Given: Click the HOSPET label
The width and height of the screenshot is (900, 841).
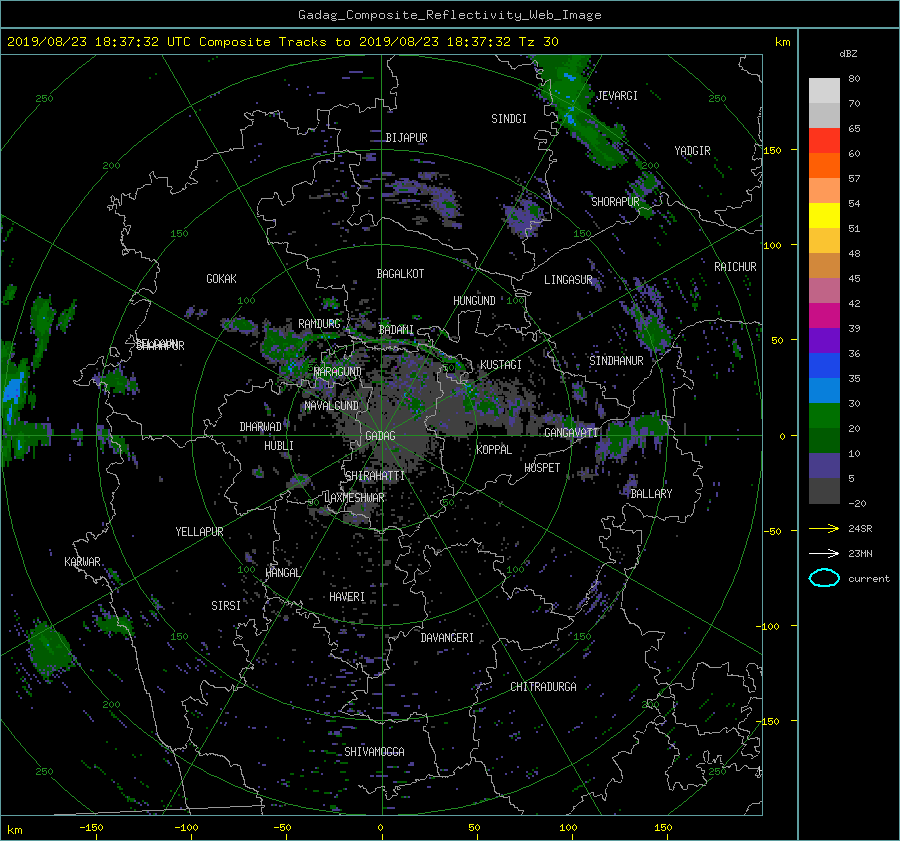Looking at the screenshot, I should click(x=542, y=468).
